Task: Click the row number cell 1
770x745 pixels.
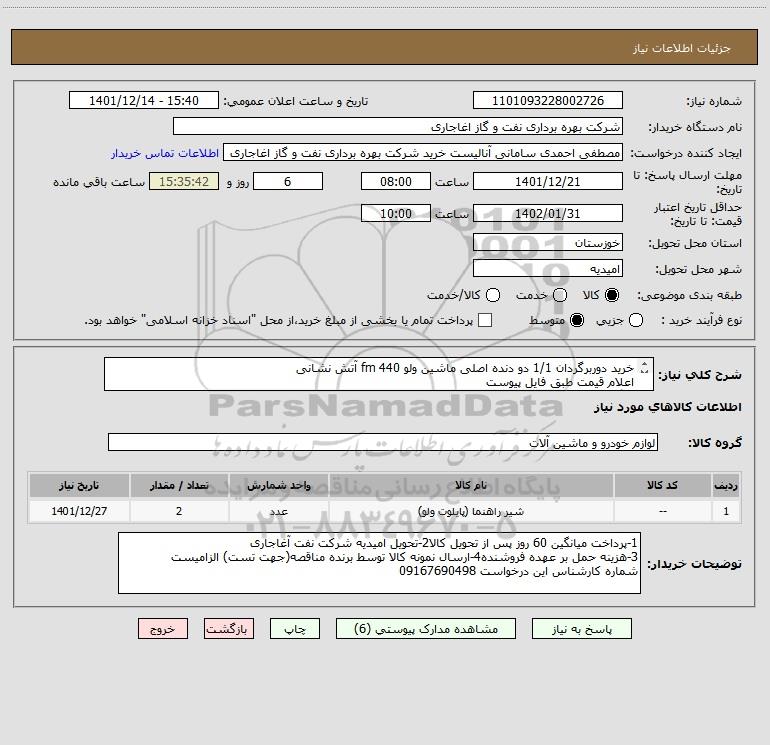Action: click(x=726, y=511)
